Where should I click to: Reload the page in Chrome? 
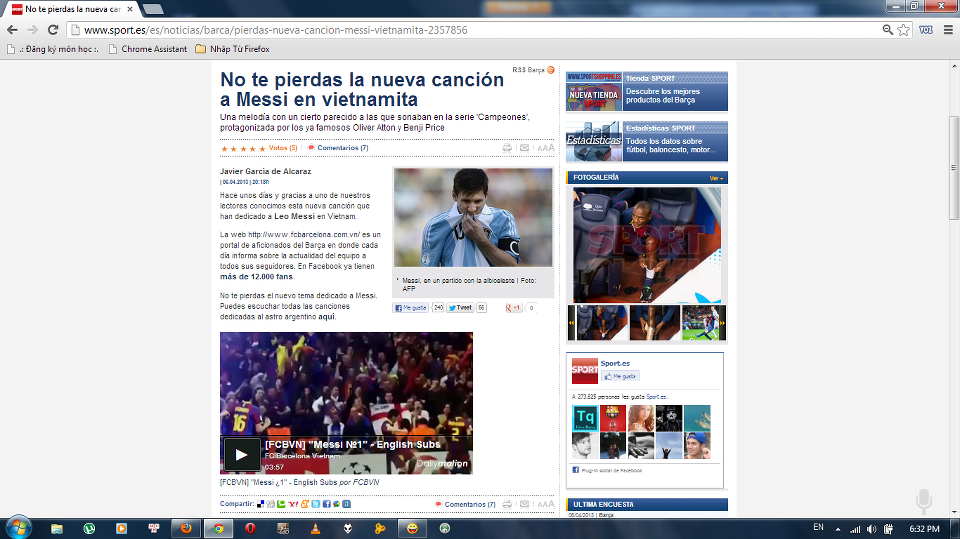tap(53, 30)
